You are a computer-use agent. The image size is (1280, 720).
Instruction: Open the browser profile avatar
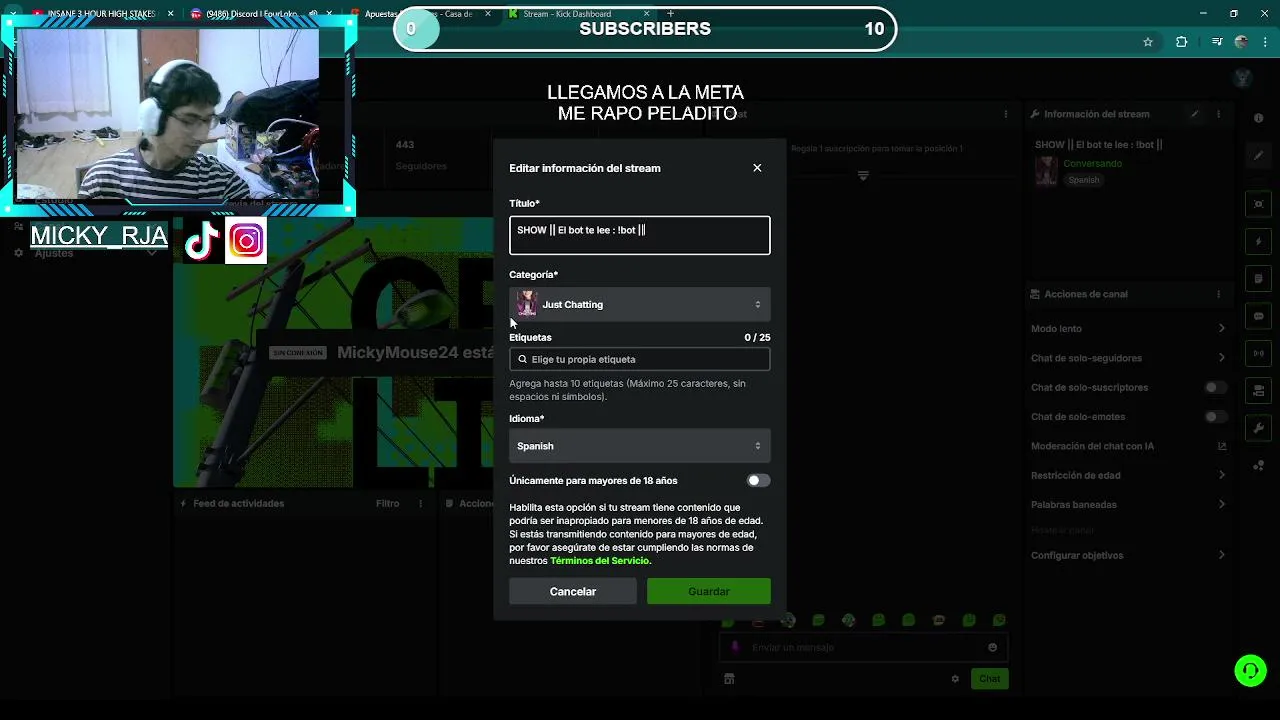1241,42
